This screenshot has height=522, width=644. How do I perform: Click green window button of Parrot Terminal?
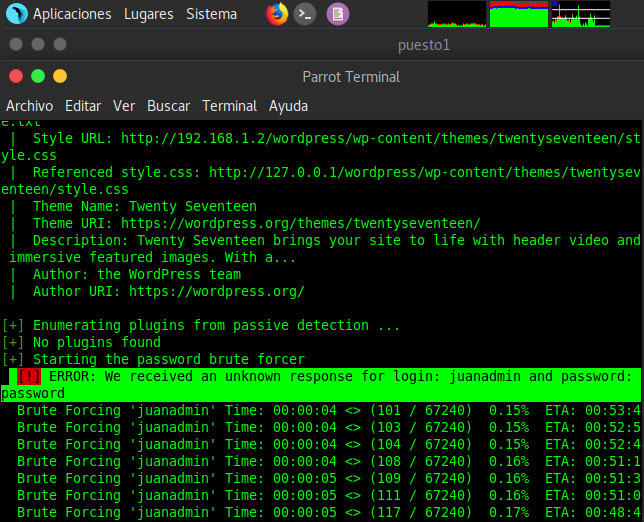[x=38, y=76]
